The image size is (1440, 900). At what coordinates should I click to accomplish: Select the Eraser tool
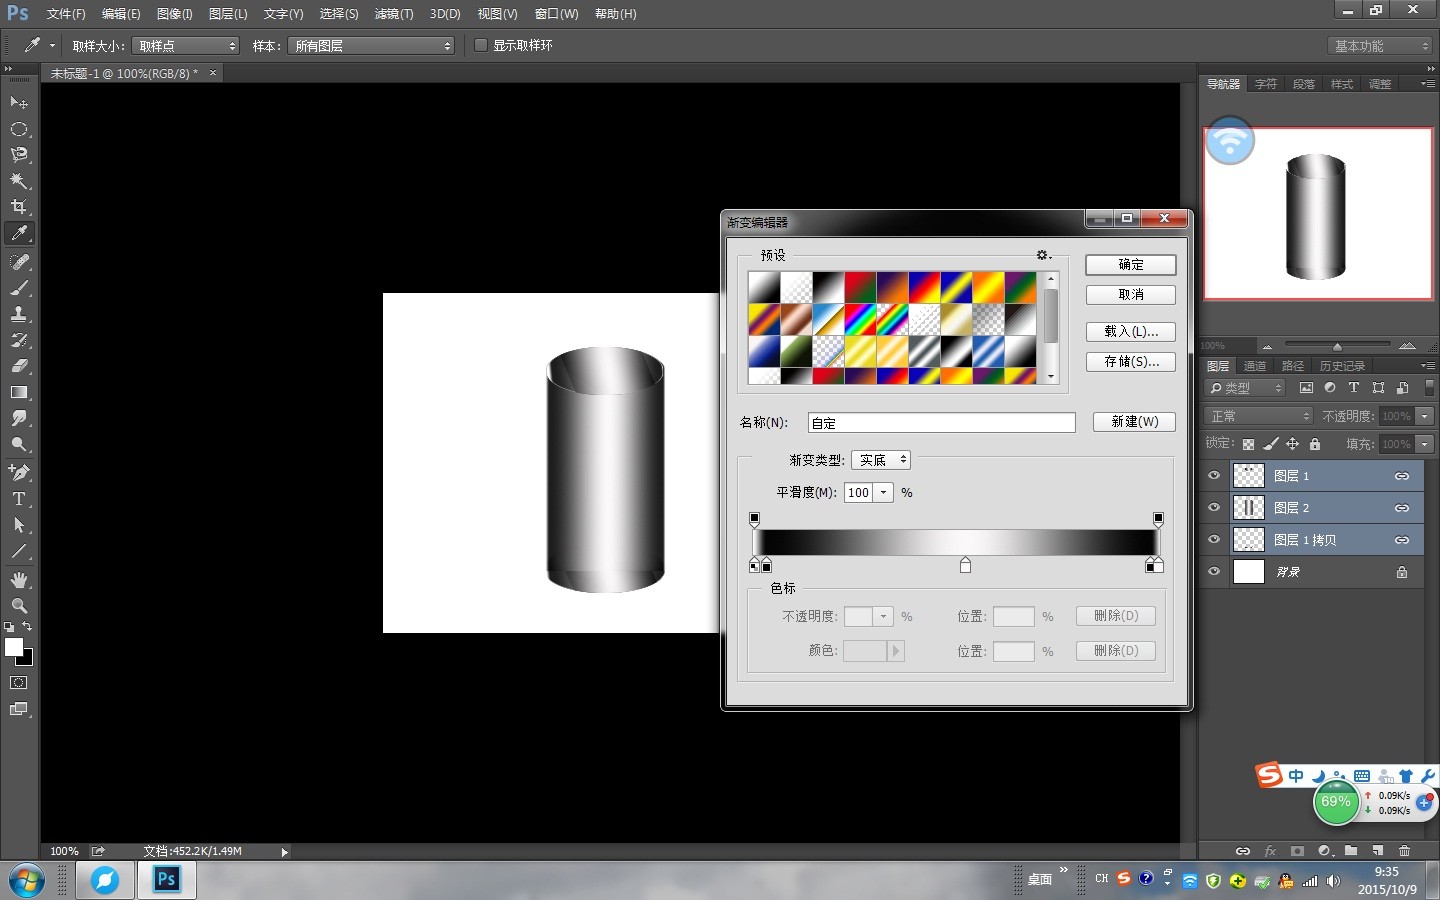[x=19, y=366]
